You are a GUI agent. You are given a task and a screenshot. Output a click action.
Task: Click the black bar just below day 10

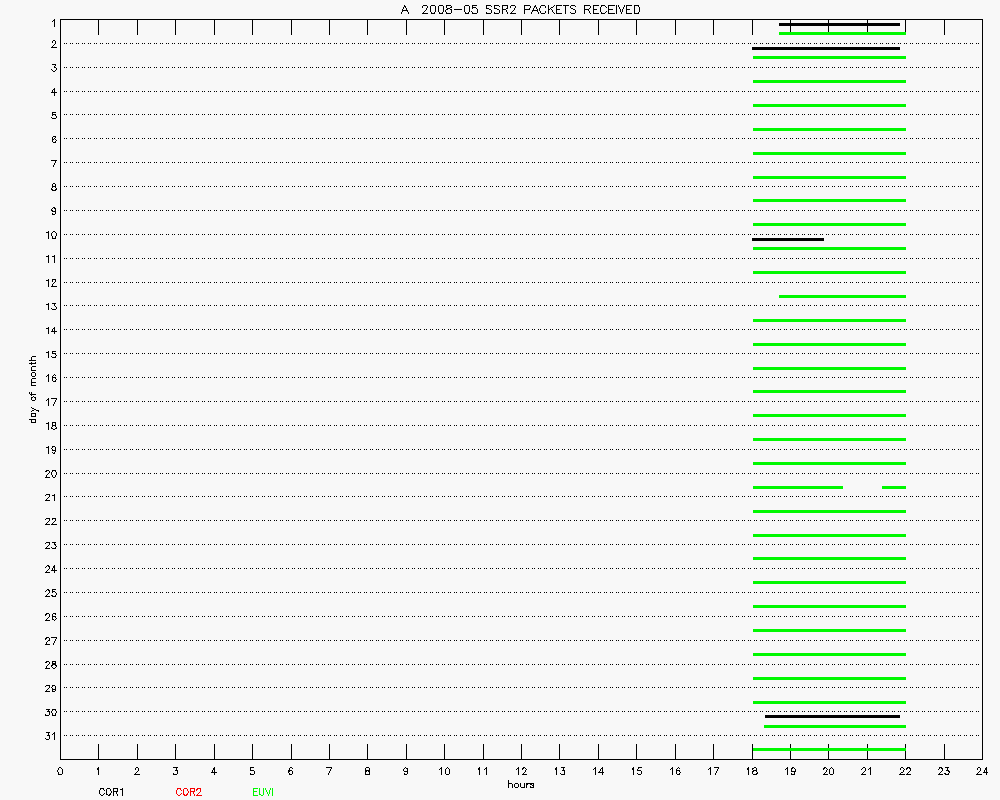788,239
